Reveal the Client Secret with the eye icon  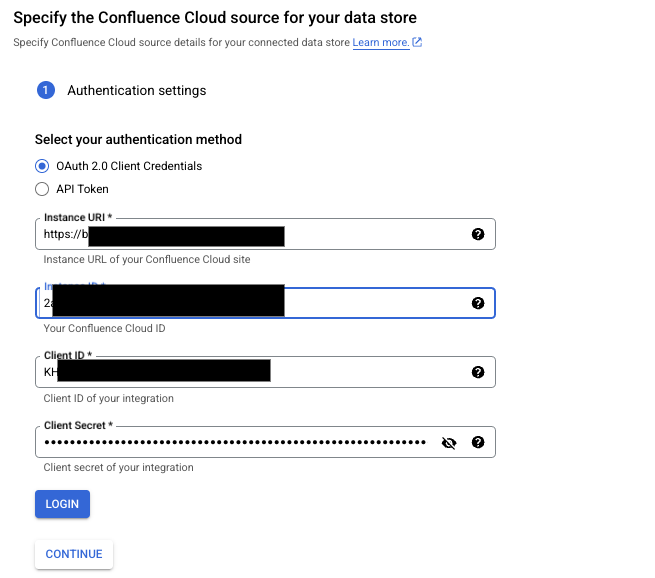(x=449, y=442)
